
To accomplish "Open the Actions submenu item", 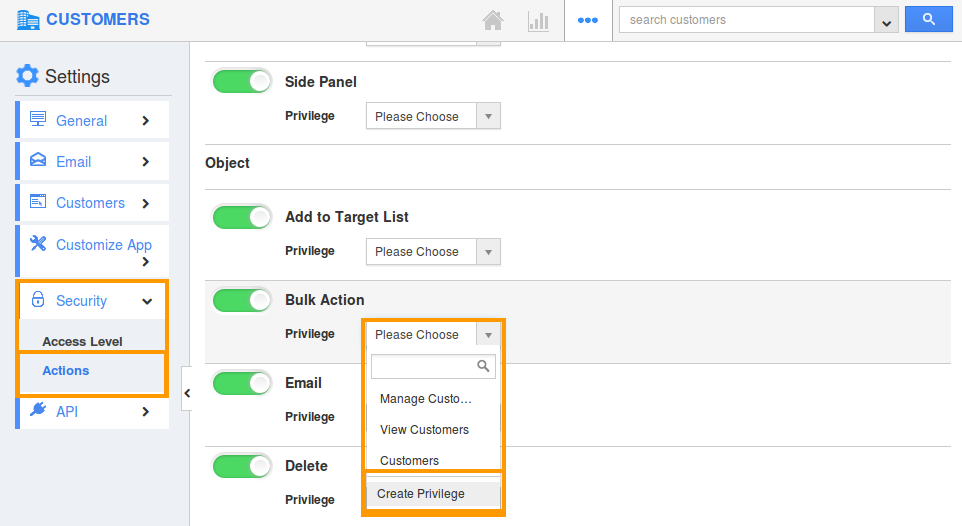I will [x=66, y=371].
